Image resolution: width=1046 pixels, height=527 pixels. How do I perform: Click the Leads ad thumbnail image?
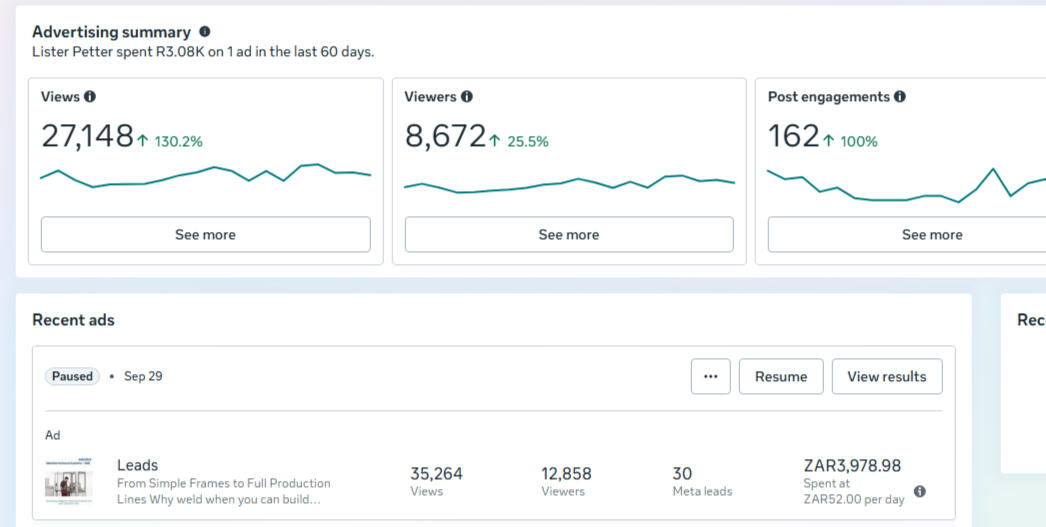point(68,480)
